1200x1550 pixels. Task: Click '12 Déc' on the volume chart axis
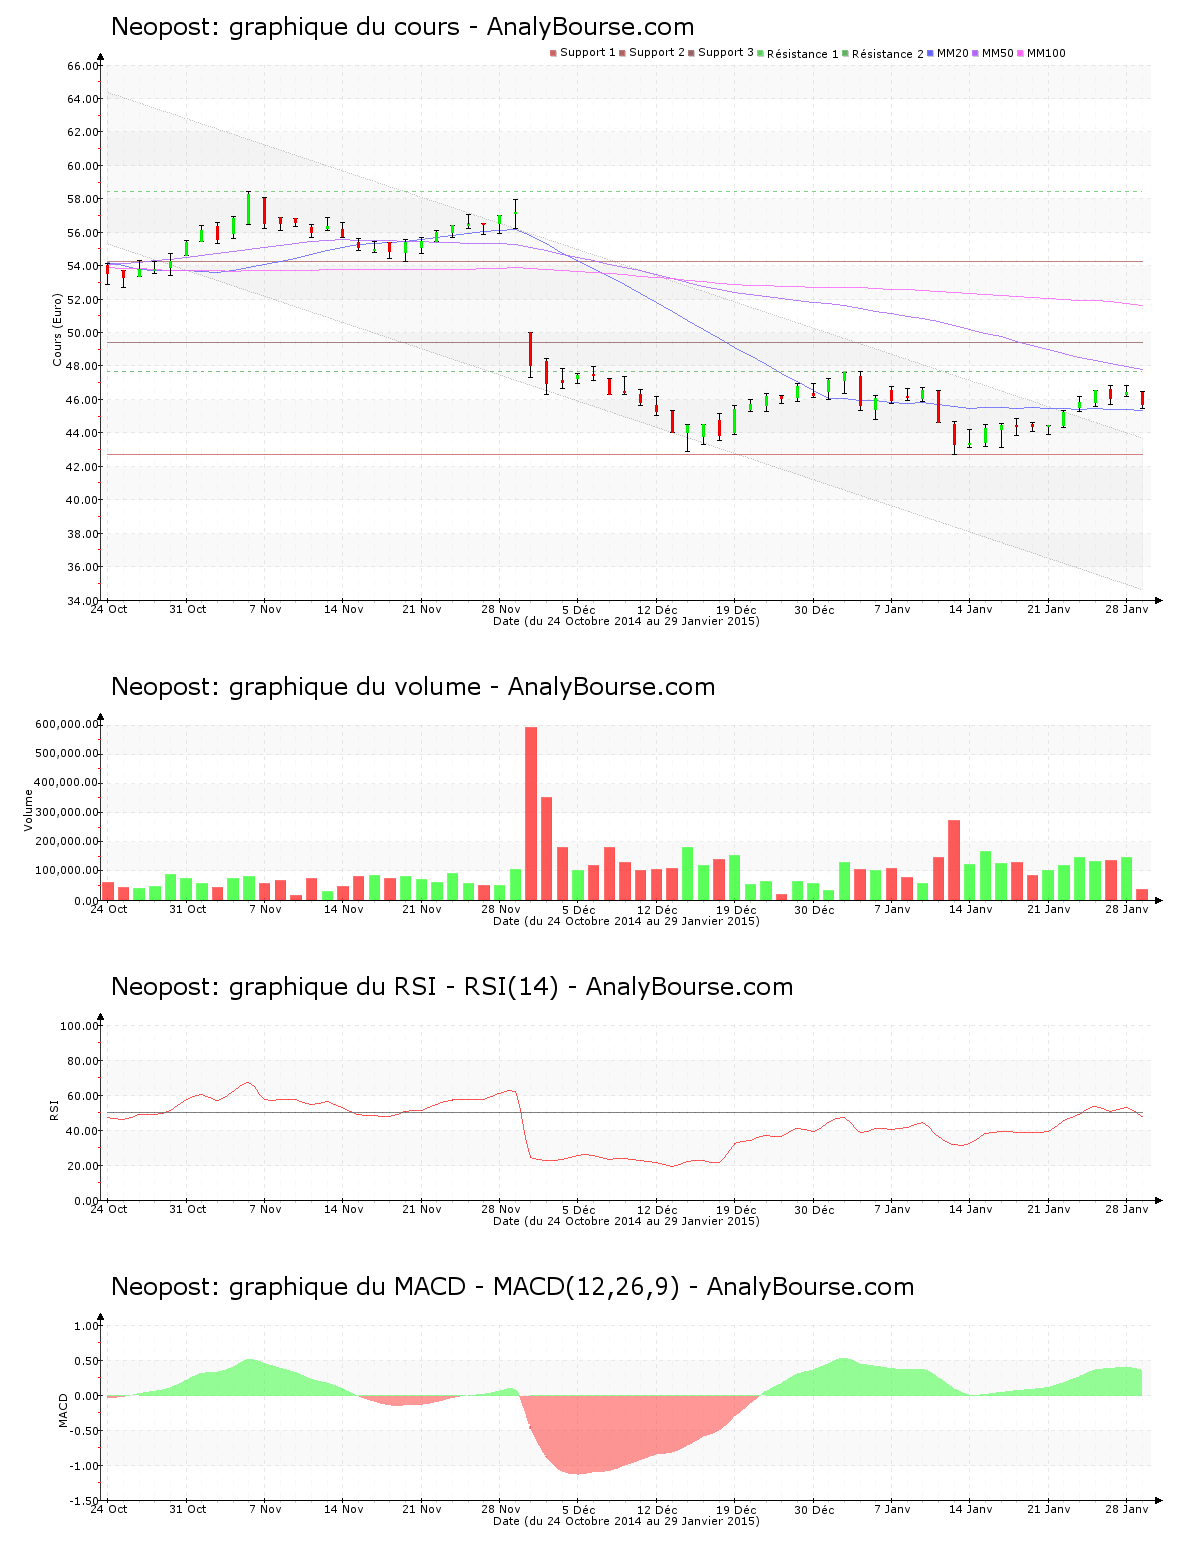pos(657,910)
